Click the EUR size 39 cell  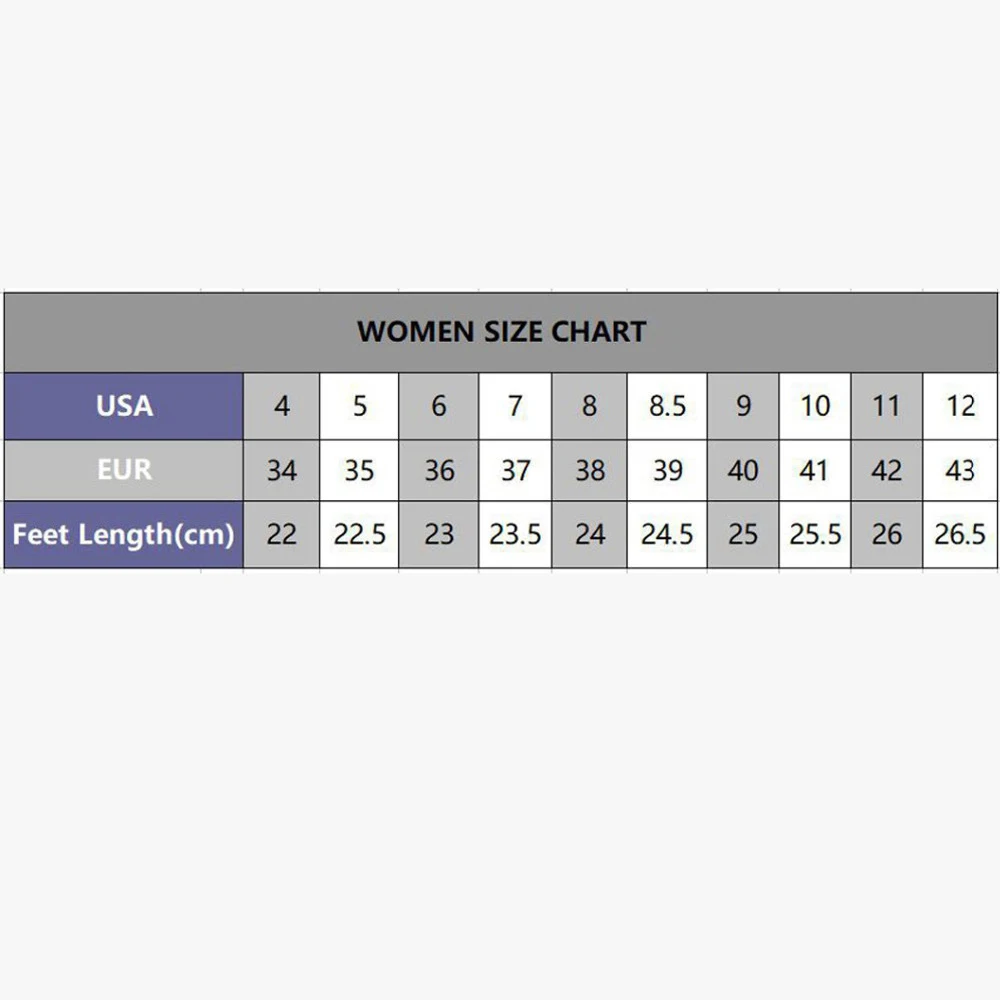(667, 470)
